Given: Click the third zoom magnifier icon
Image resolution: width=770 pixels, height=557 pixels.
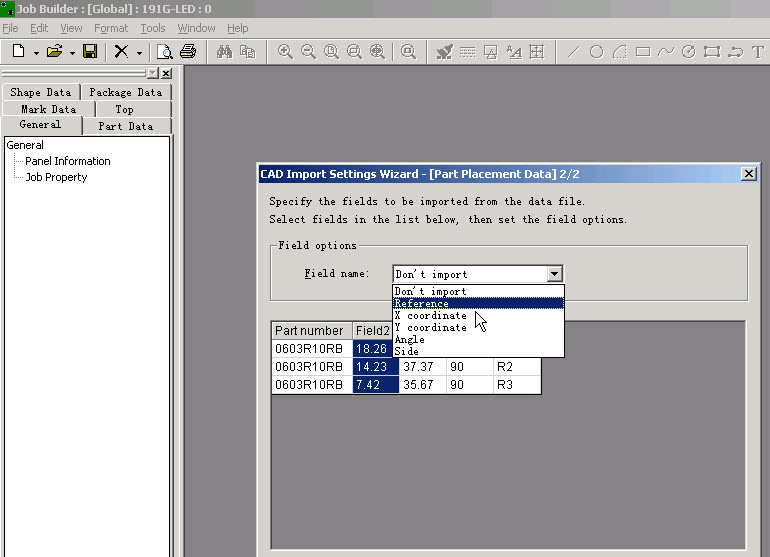Looking at the screenshot, I should point(331,51).
